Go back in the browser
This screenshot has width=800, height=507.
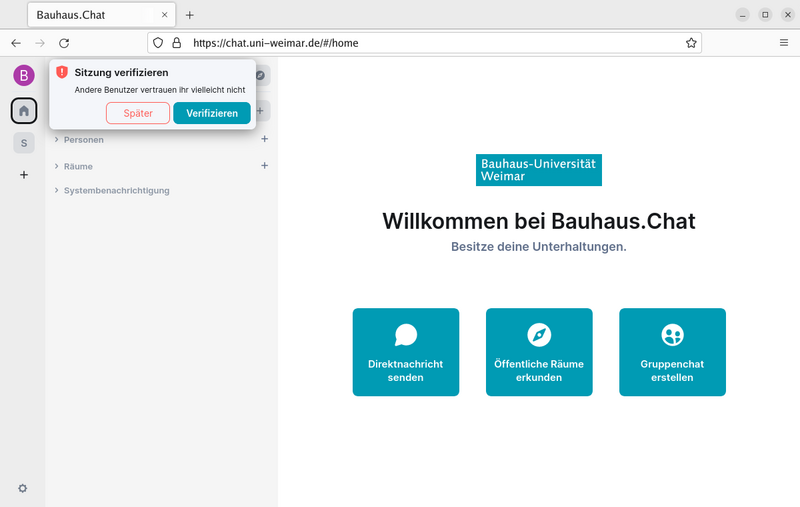point(16,43)
